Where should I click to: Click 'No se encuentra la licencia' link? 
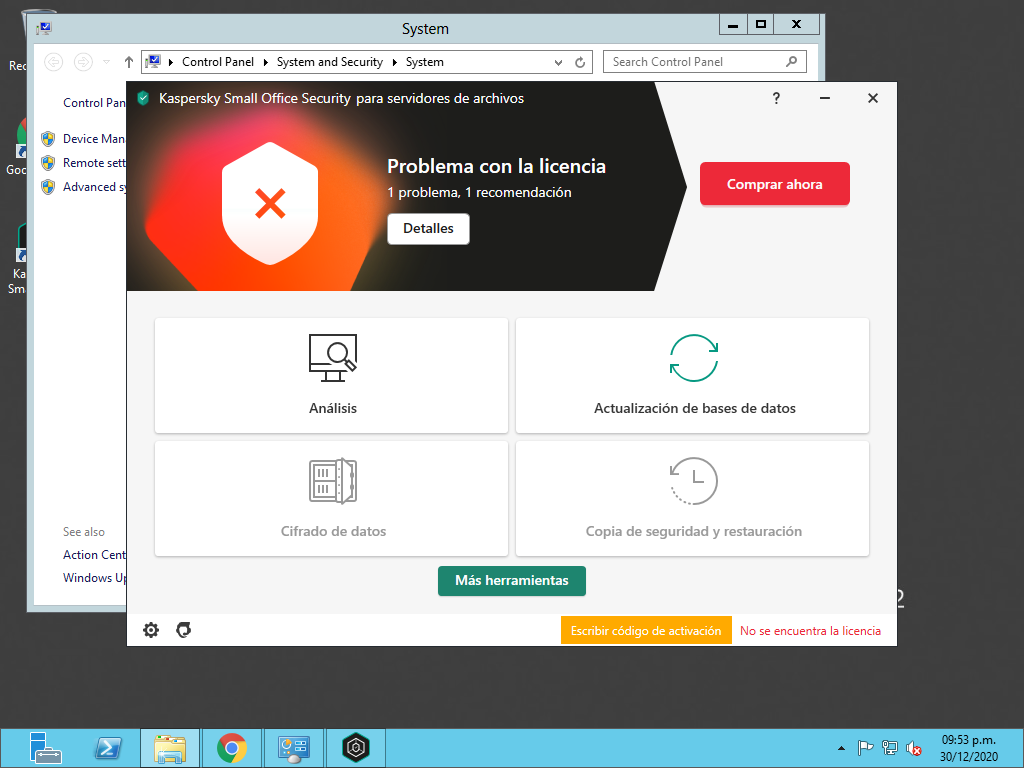point(810,631)
